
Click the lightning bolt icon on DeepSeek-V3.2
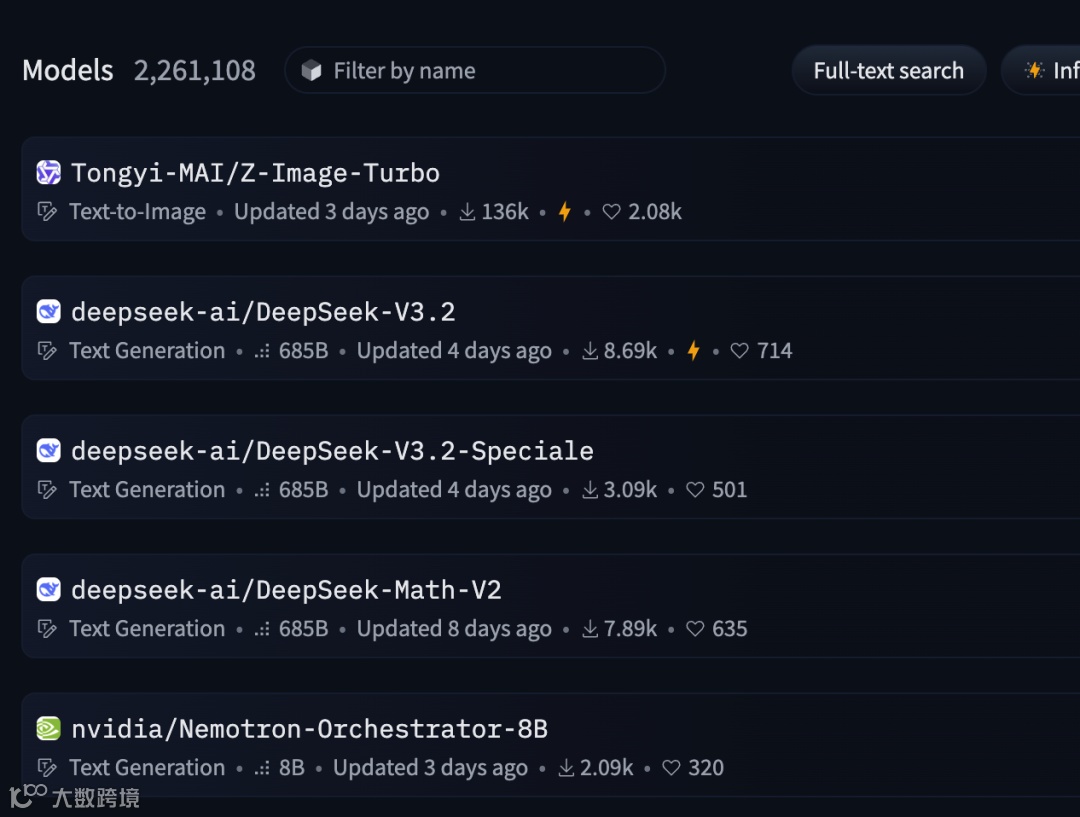tap(694, 351)
